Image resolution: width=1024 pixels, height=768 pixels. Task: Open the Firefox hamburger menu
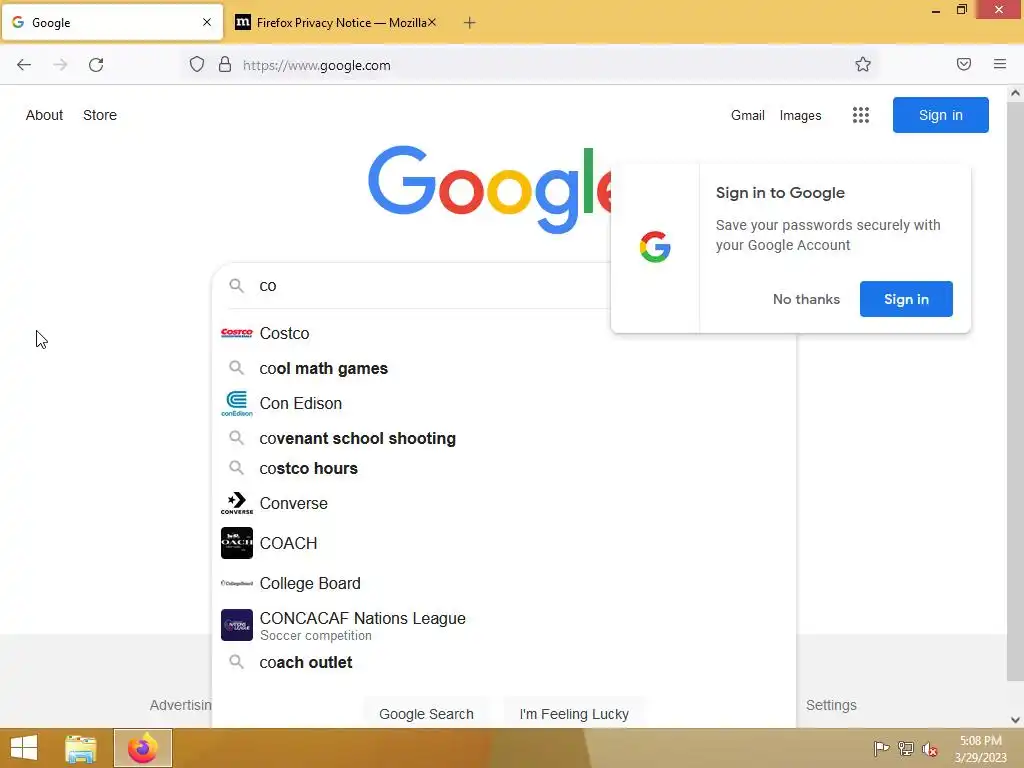999,64
